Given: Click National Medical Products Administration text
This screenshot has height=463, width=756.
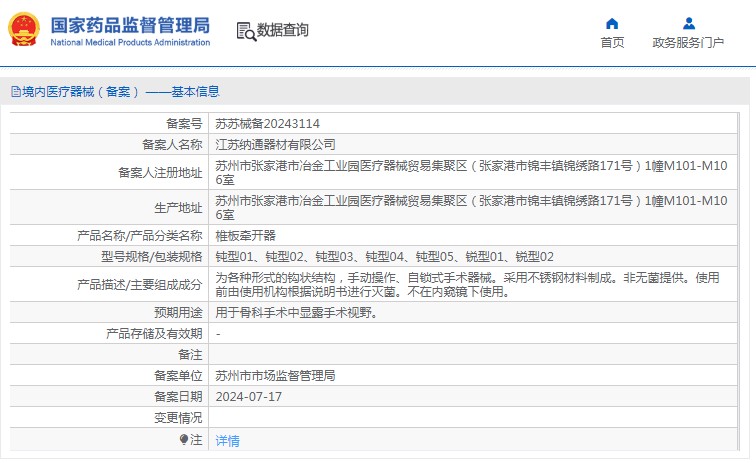Looking at the screenshot, I should tap(130, 42).
